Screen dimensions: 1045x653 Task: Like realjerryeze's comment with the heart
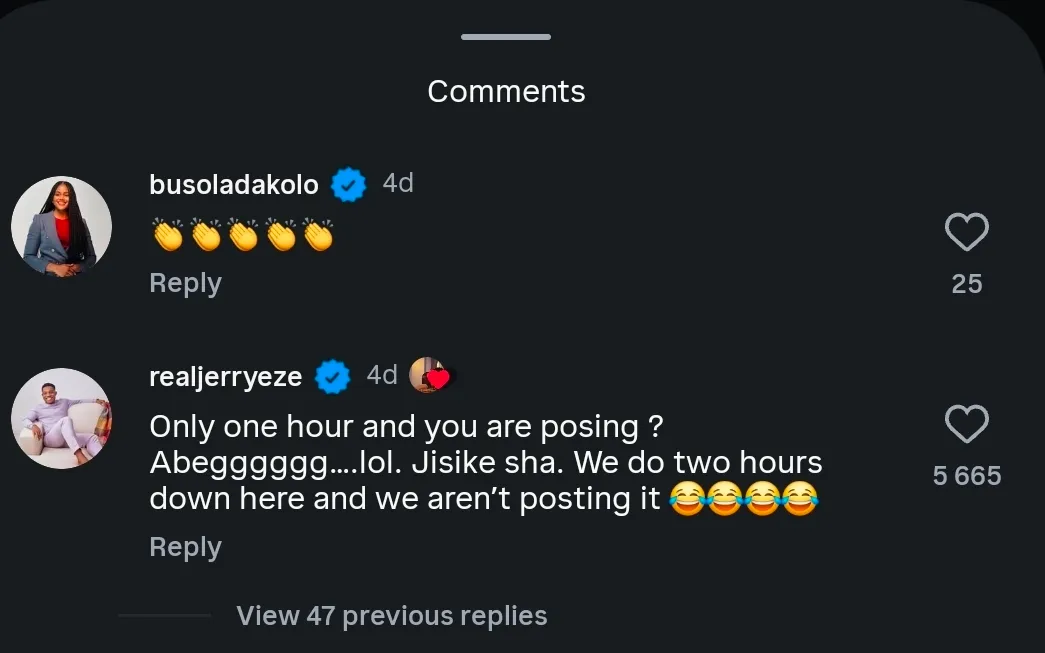pos(966,425)
